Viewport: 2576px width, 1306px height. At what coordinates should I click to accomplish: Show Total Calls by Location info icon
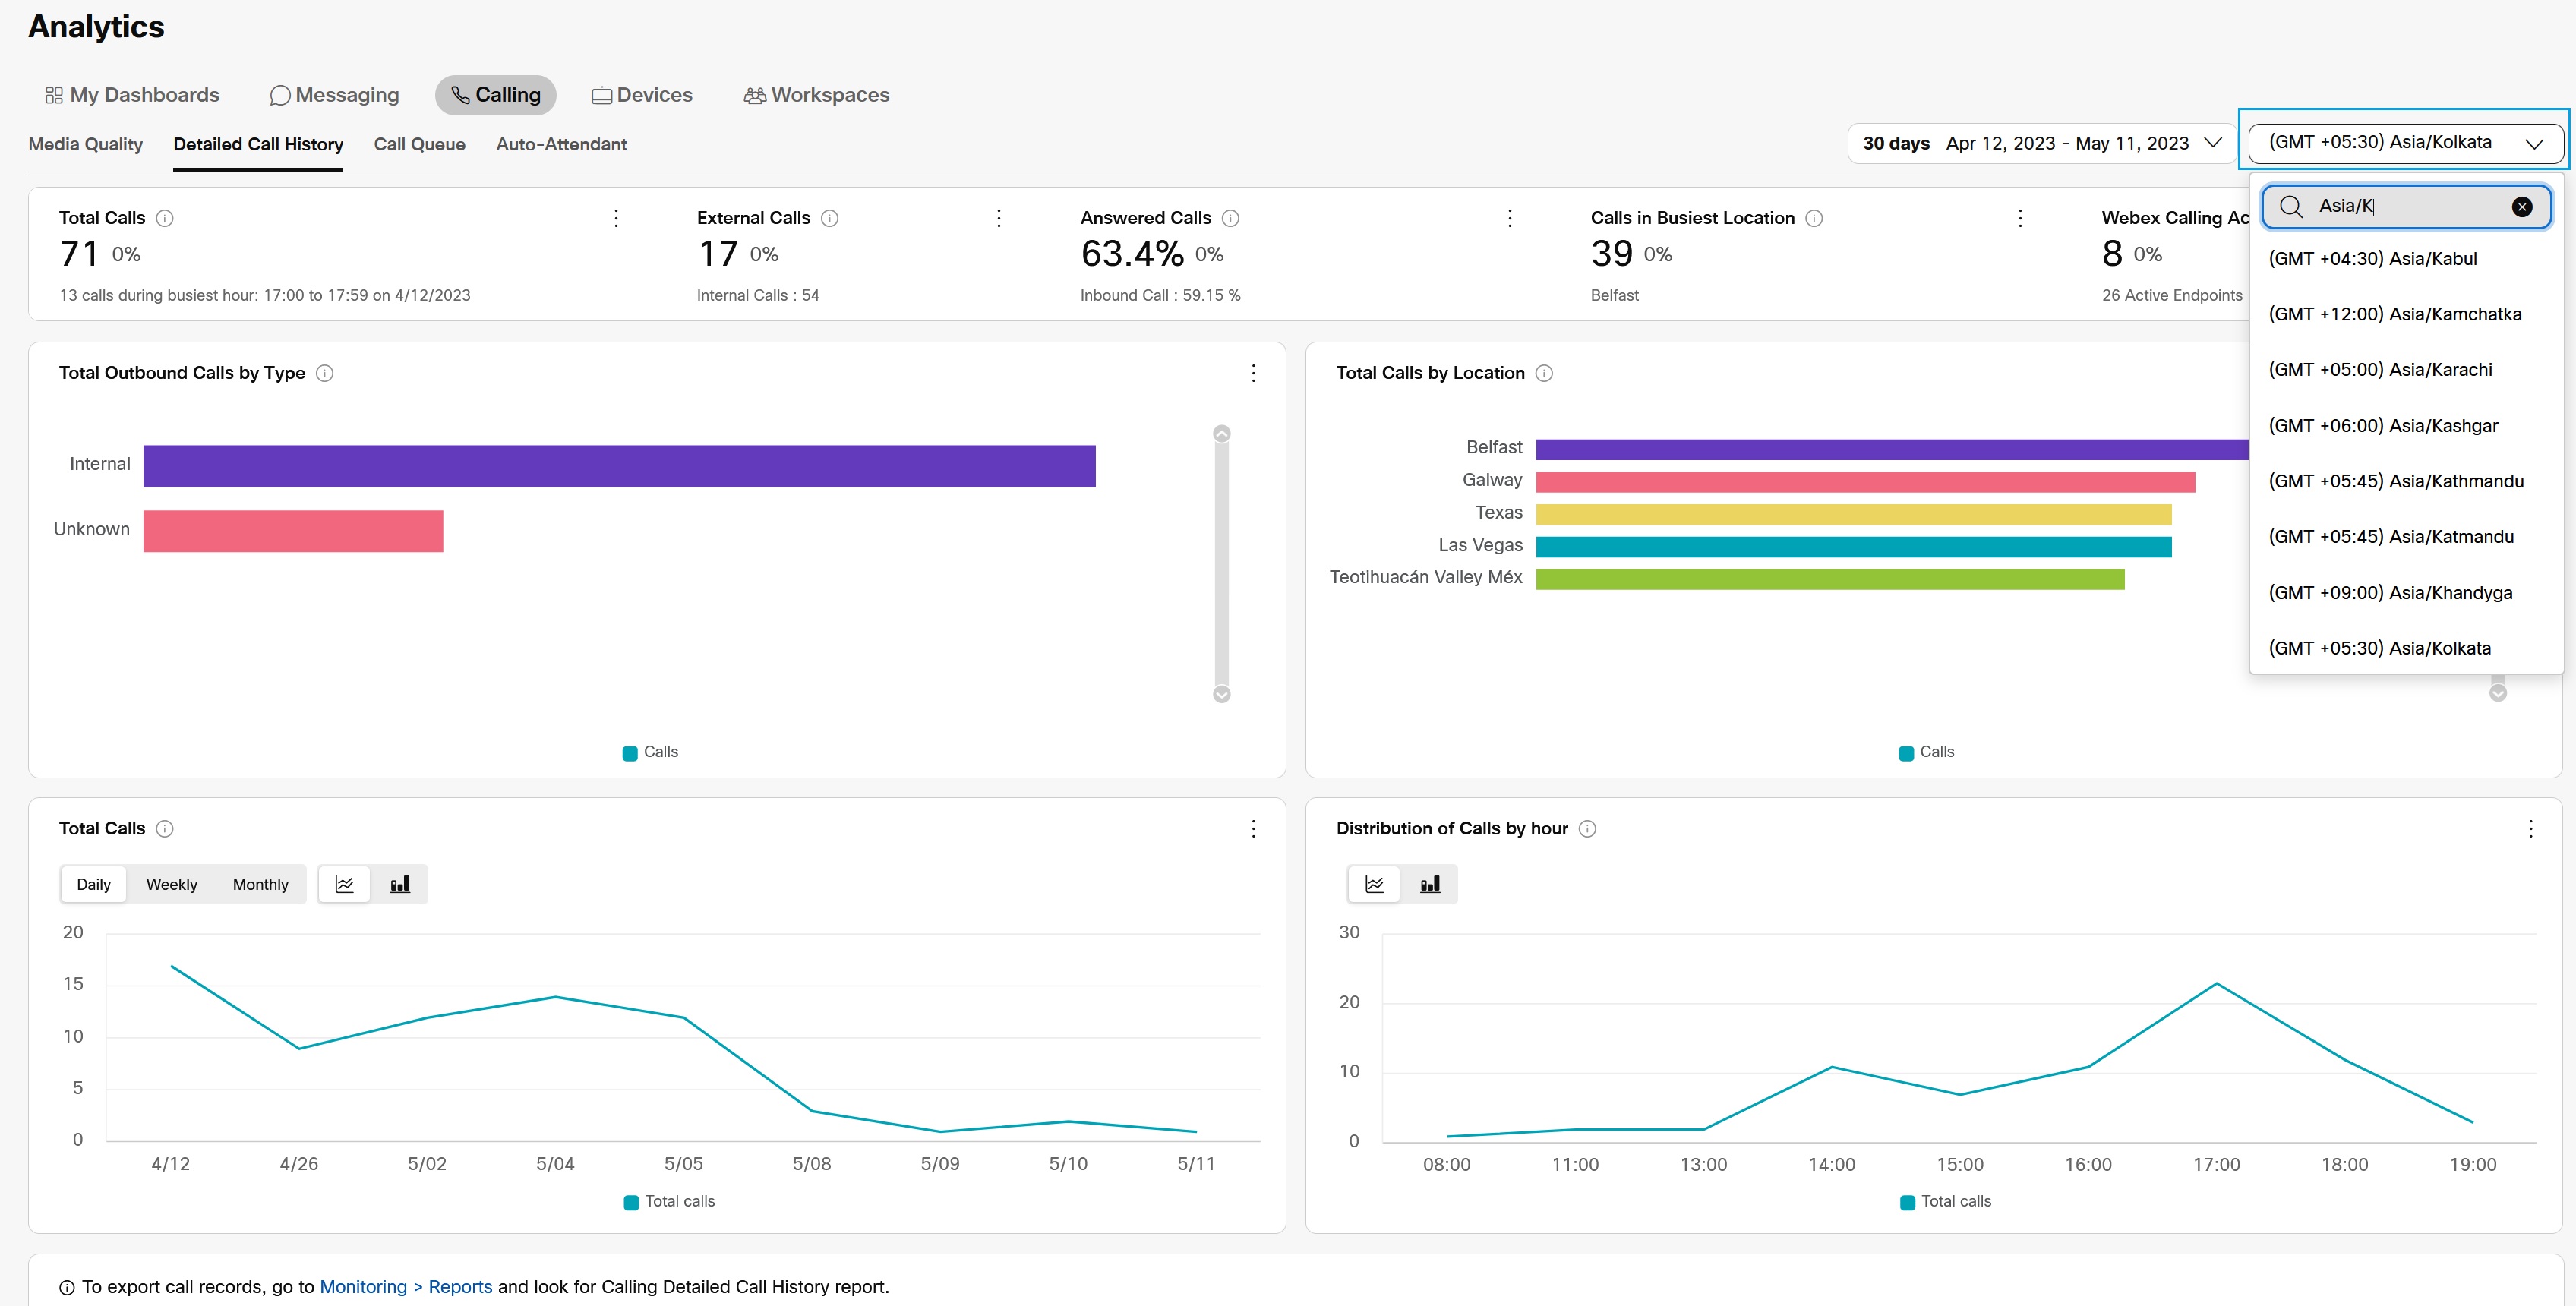click(x=1544, y=373)
